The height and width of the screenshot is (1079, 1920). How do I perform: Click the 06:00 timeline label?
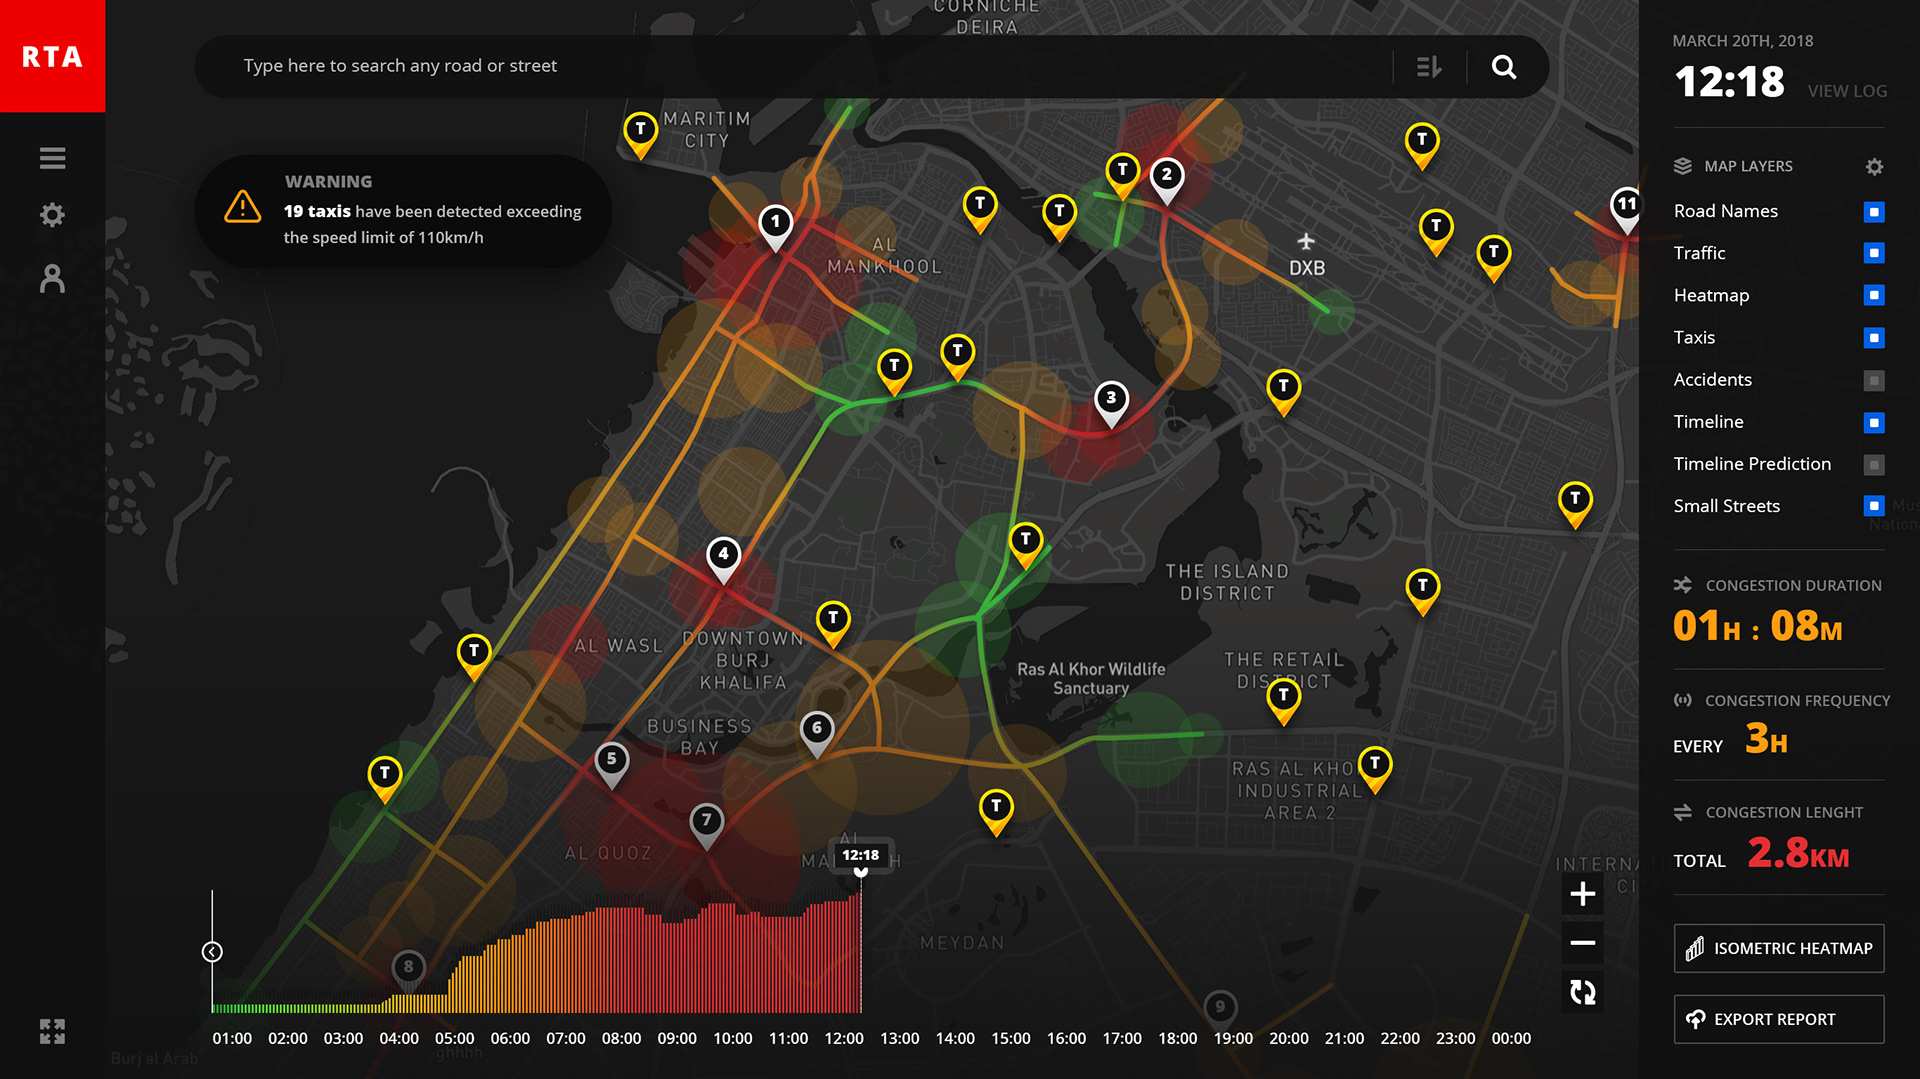tap(510, 1039)
